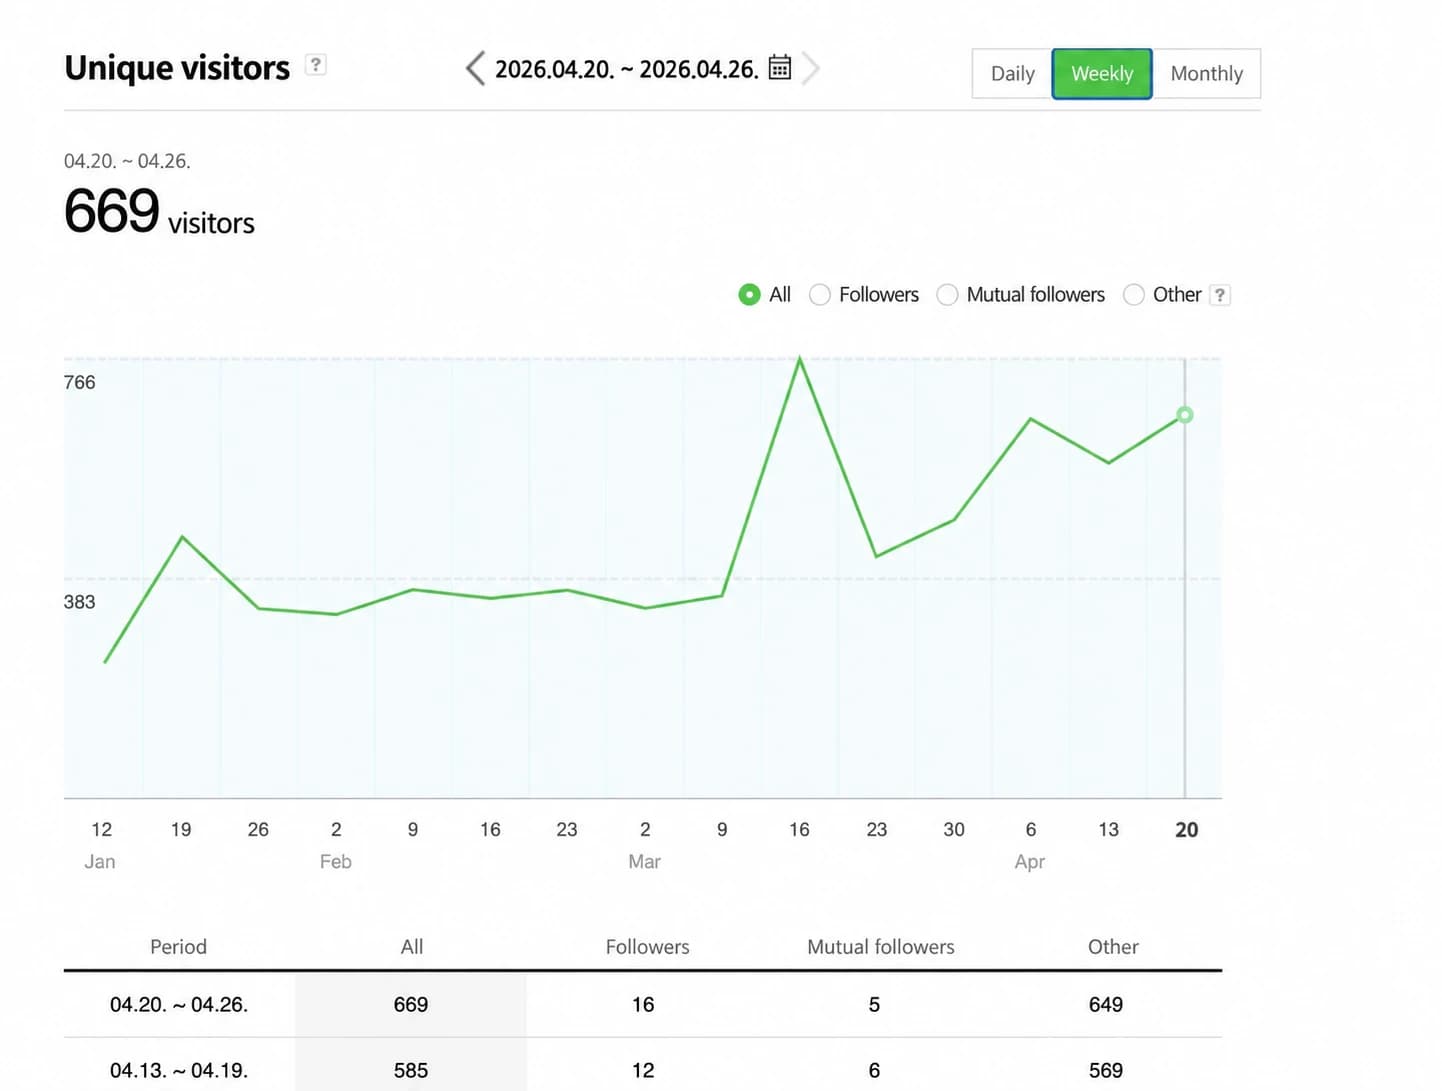Click the Mutual followers column header
This screenshot has height=1091, width=1442.
pos(881,947)
